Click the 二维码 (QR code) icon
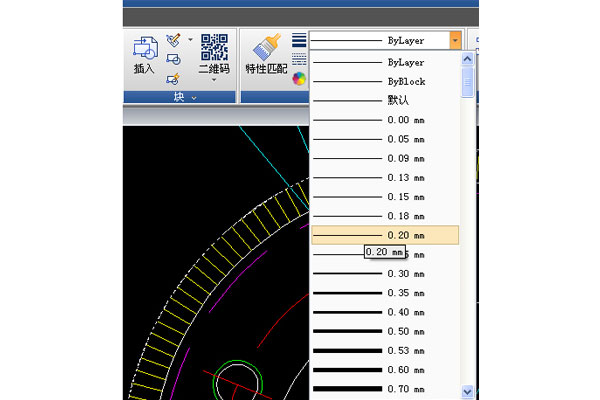Screen dimensions: 600x400 point(214,52)
